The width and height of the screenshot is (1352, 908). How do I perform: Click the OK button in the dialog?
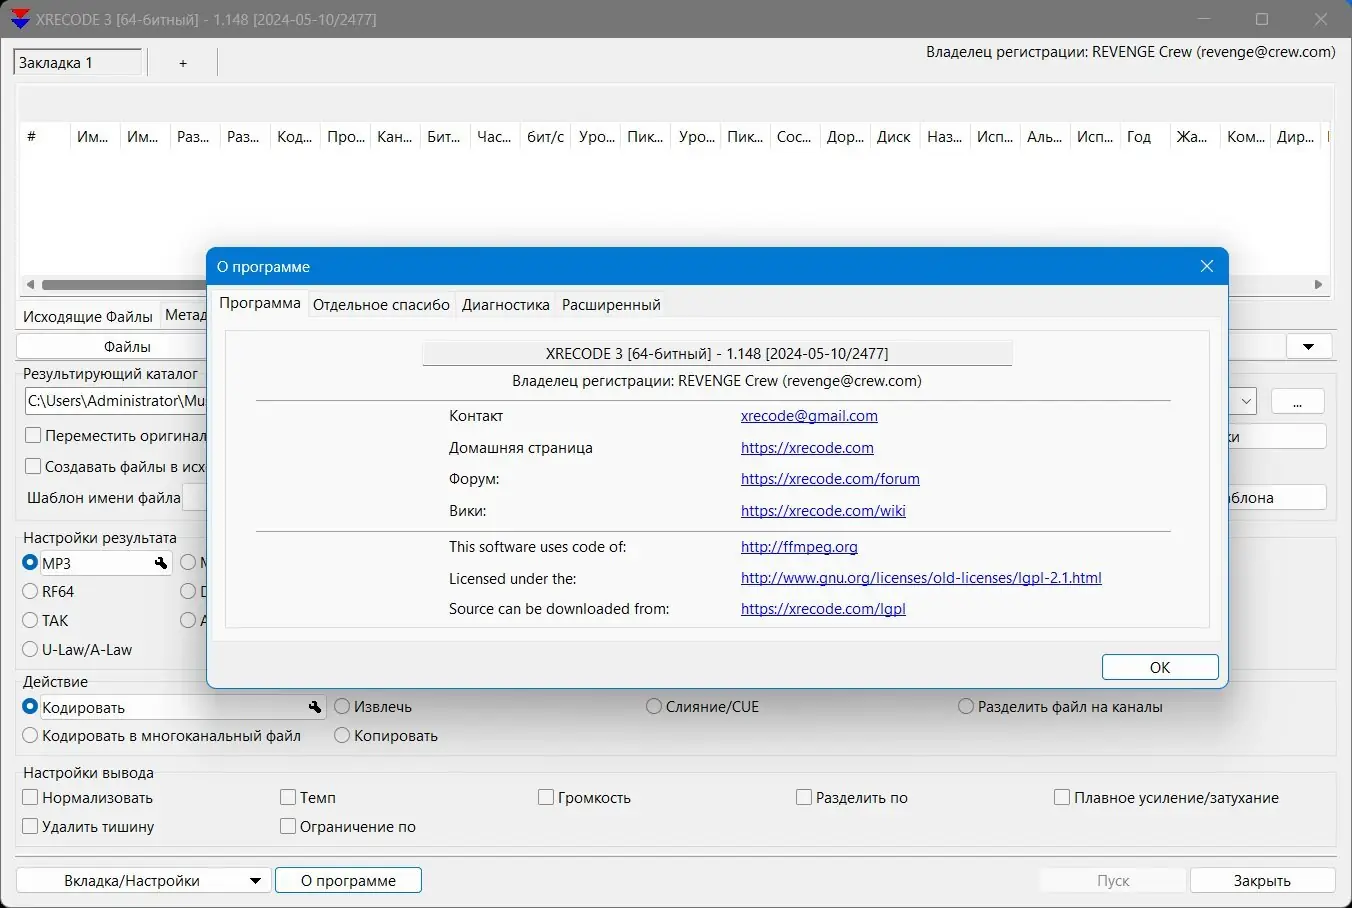tap(1160, 668)
